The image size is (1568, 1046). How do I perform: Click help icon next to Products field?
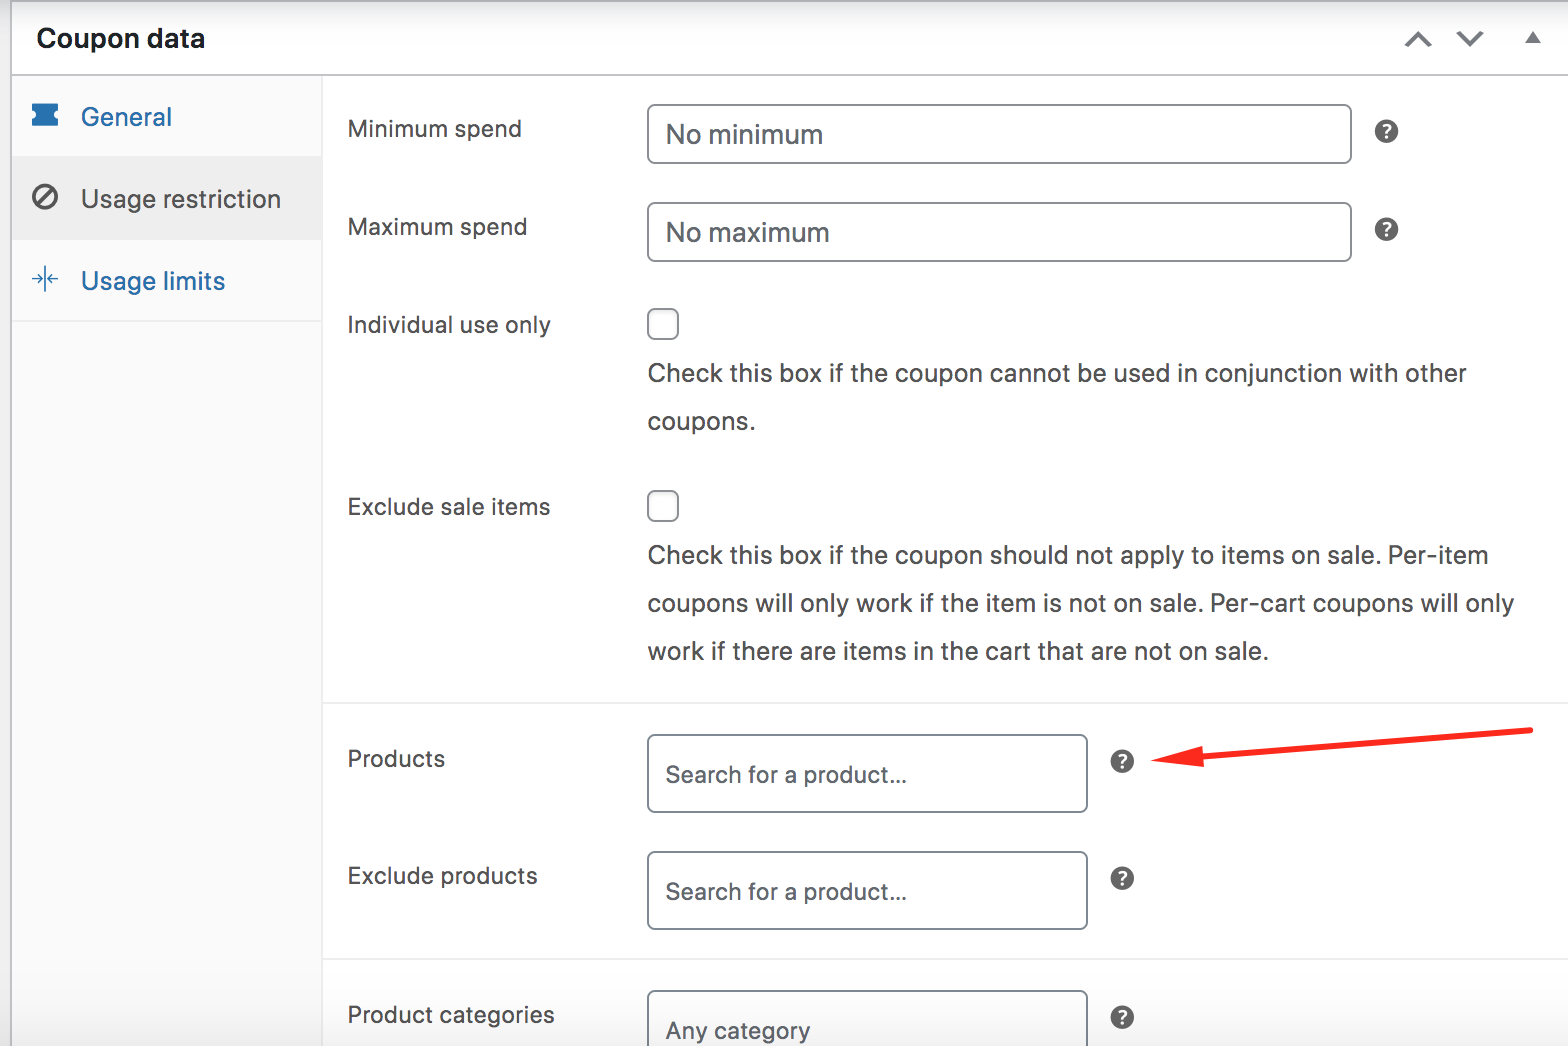pos(1122,761)
